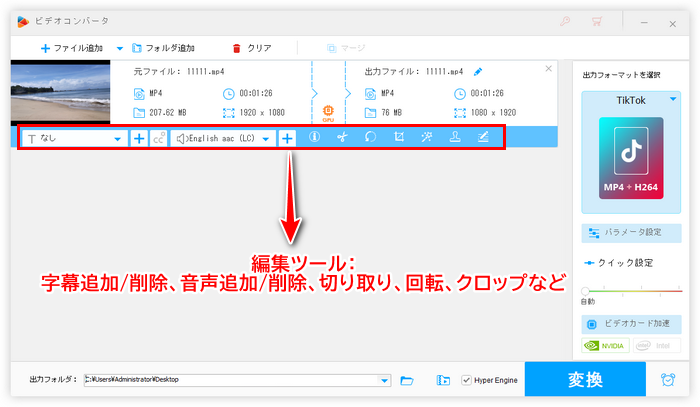Open the video info icon
This screenshot has height=407, width=700.
pos(314,137)
